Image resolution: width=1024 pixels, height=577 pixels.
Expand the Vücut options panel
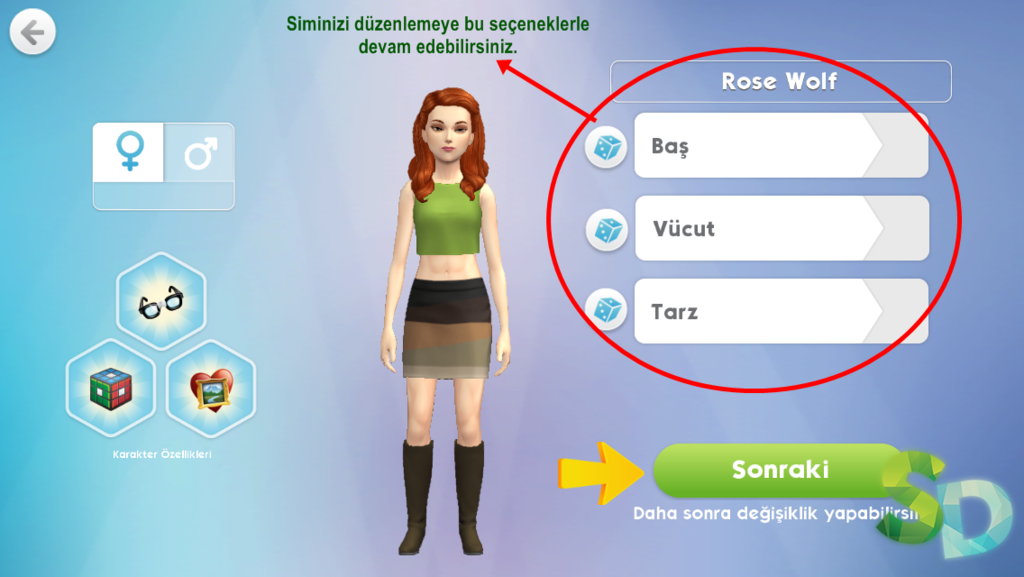[782, 228]
